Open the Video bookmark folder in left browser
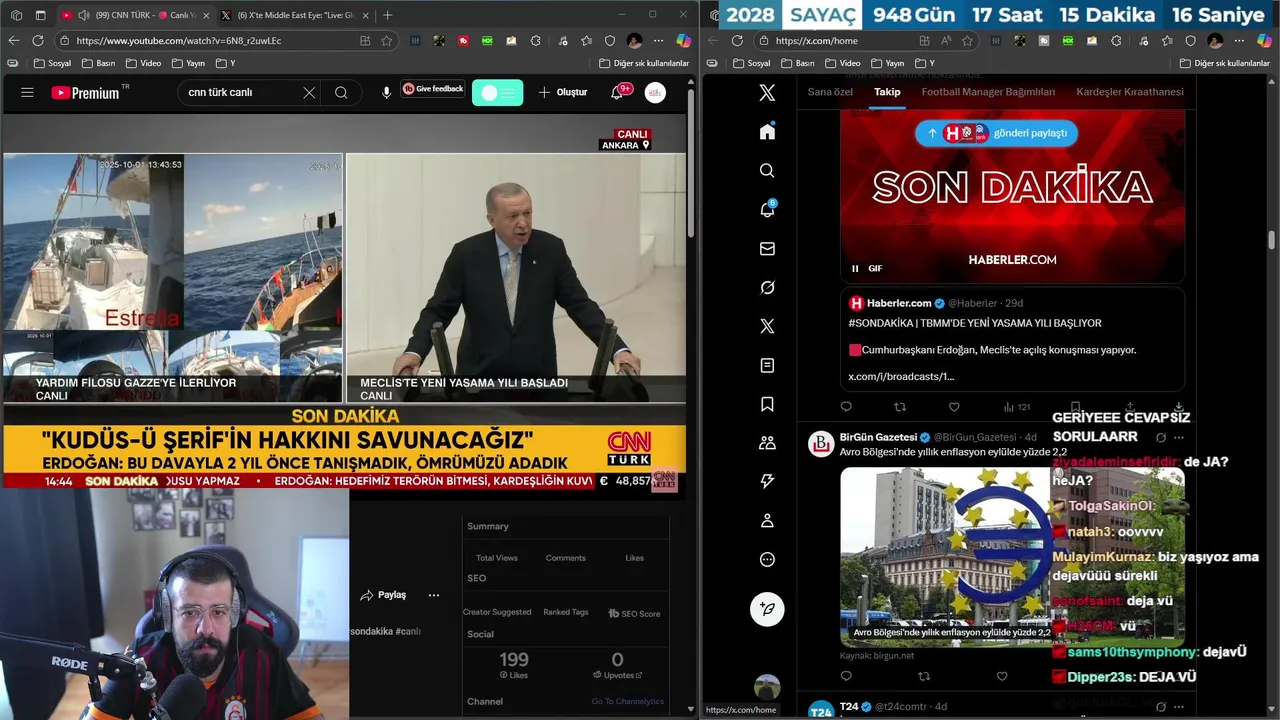This screenshot has height=720, width=1280. point(142,63)
